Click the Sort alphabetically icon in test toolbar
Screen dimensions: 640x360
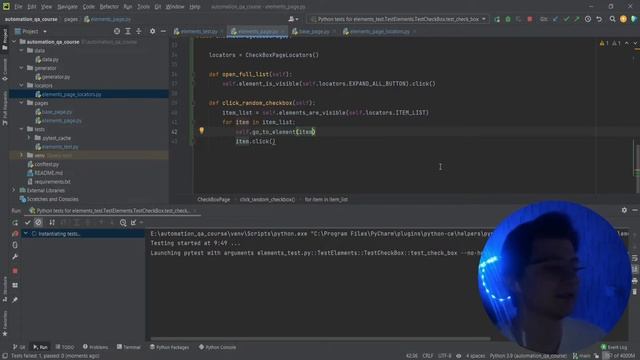click(x=52, y=222)
